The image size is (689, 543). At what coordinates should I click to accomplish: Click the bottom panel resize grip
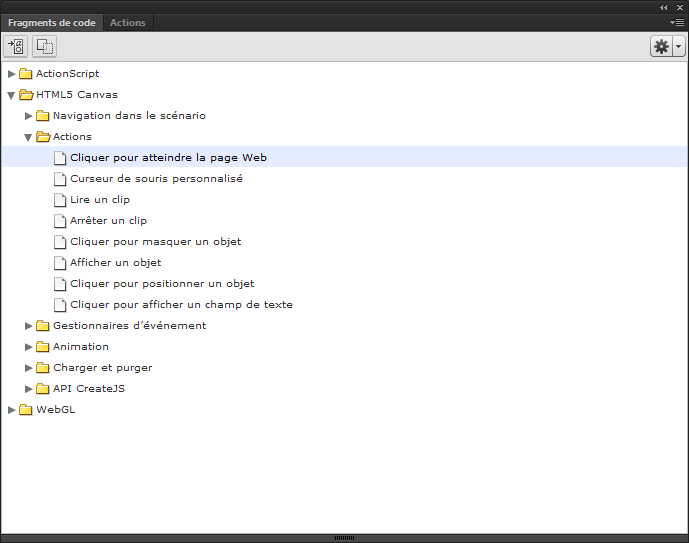tap(344, 538)
